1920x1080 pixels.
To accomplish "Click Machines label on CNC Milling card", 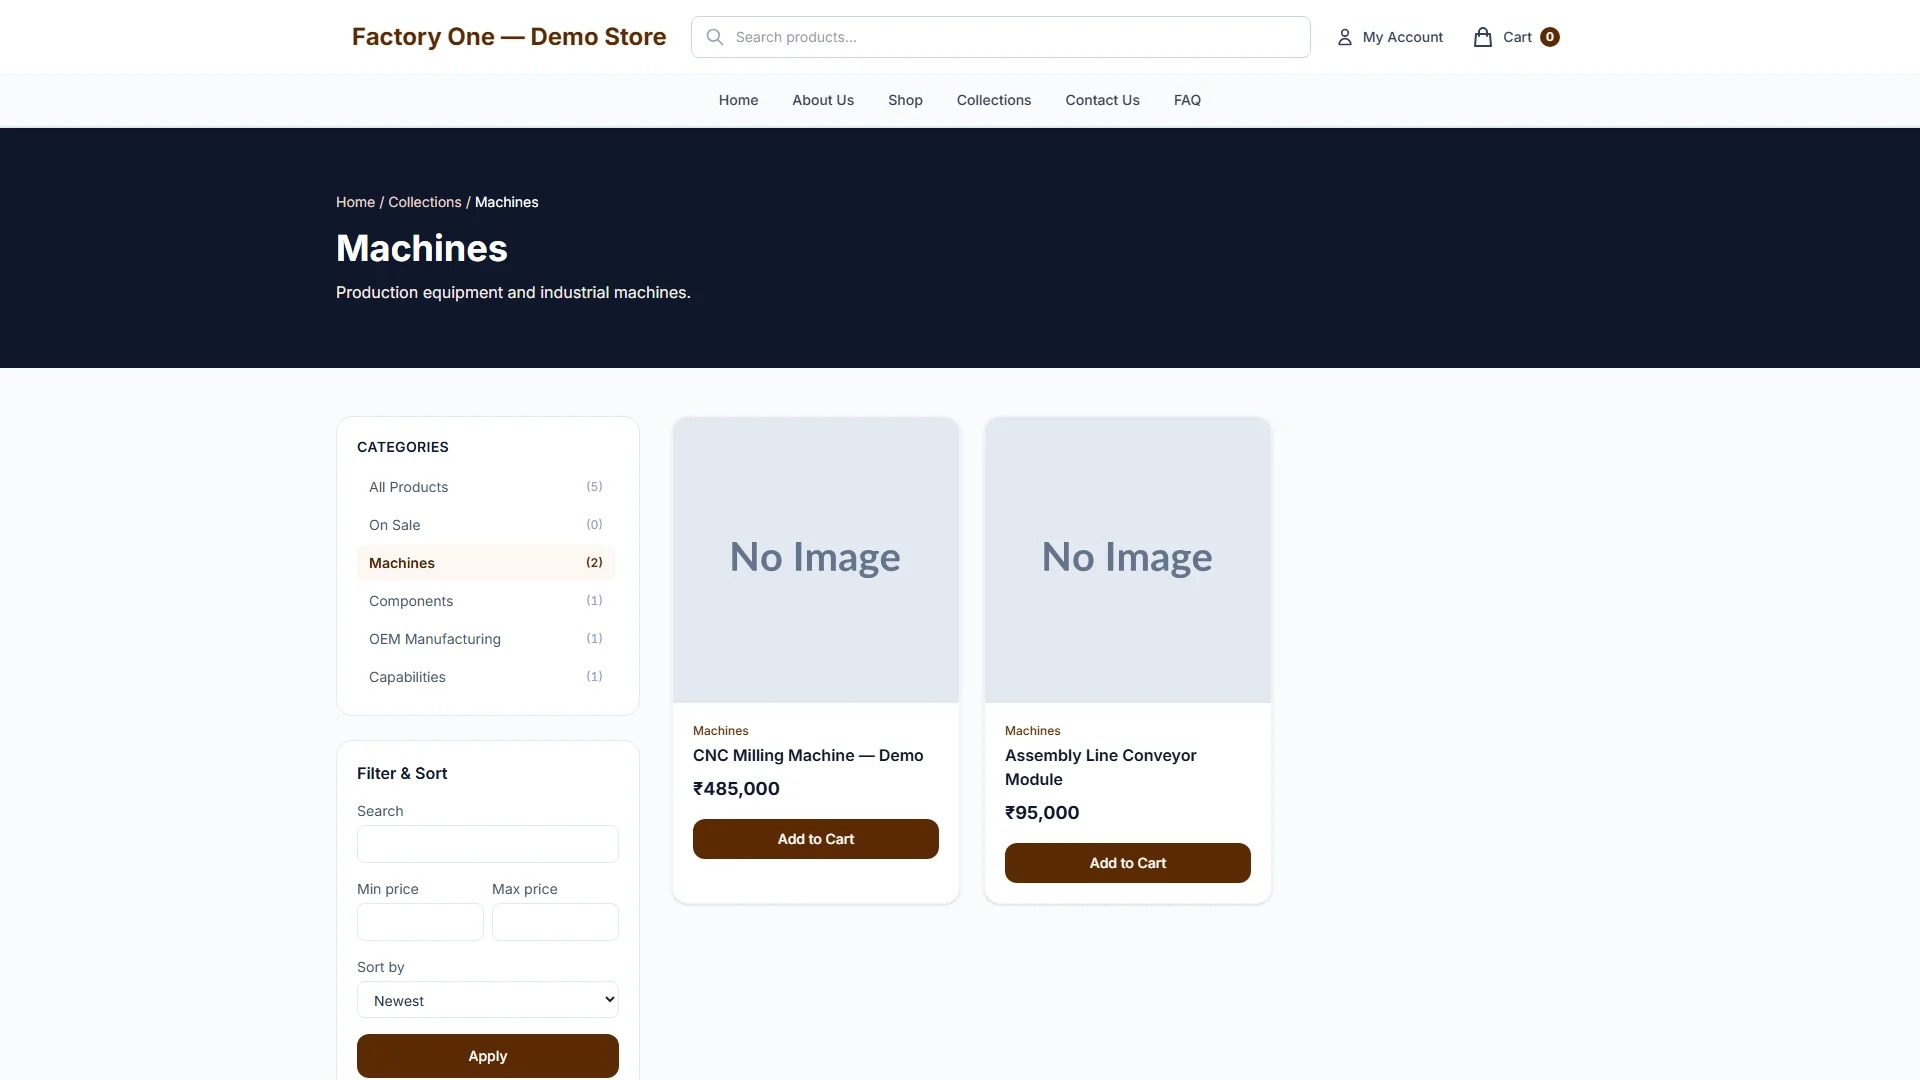I will (720, 731).
